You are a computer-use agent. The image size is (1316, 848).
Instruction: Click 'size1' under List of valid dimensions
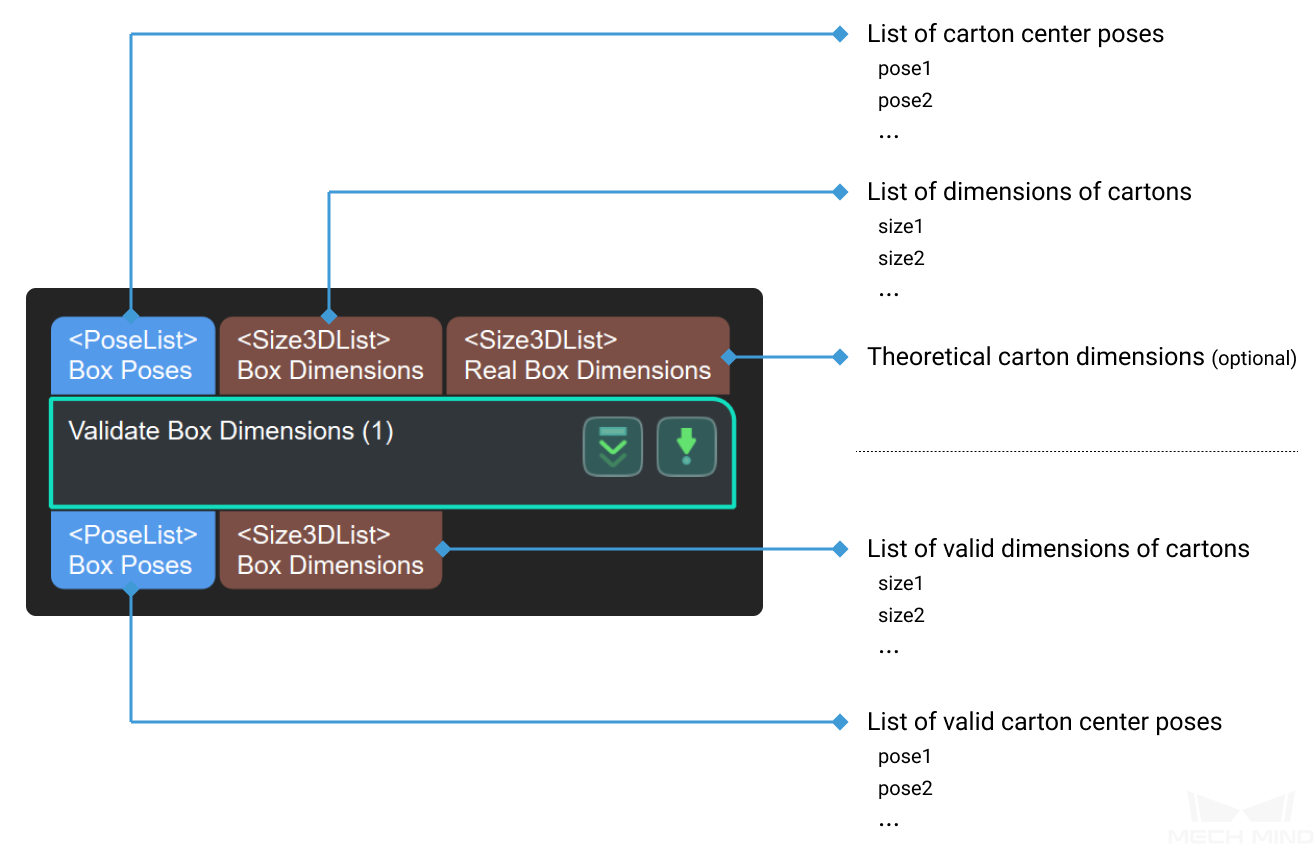[901, 583]
